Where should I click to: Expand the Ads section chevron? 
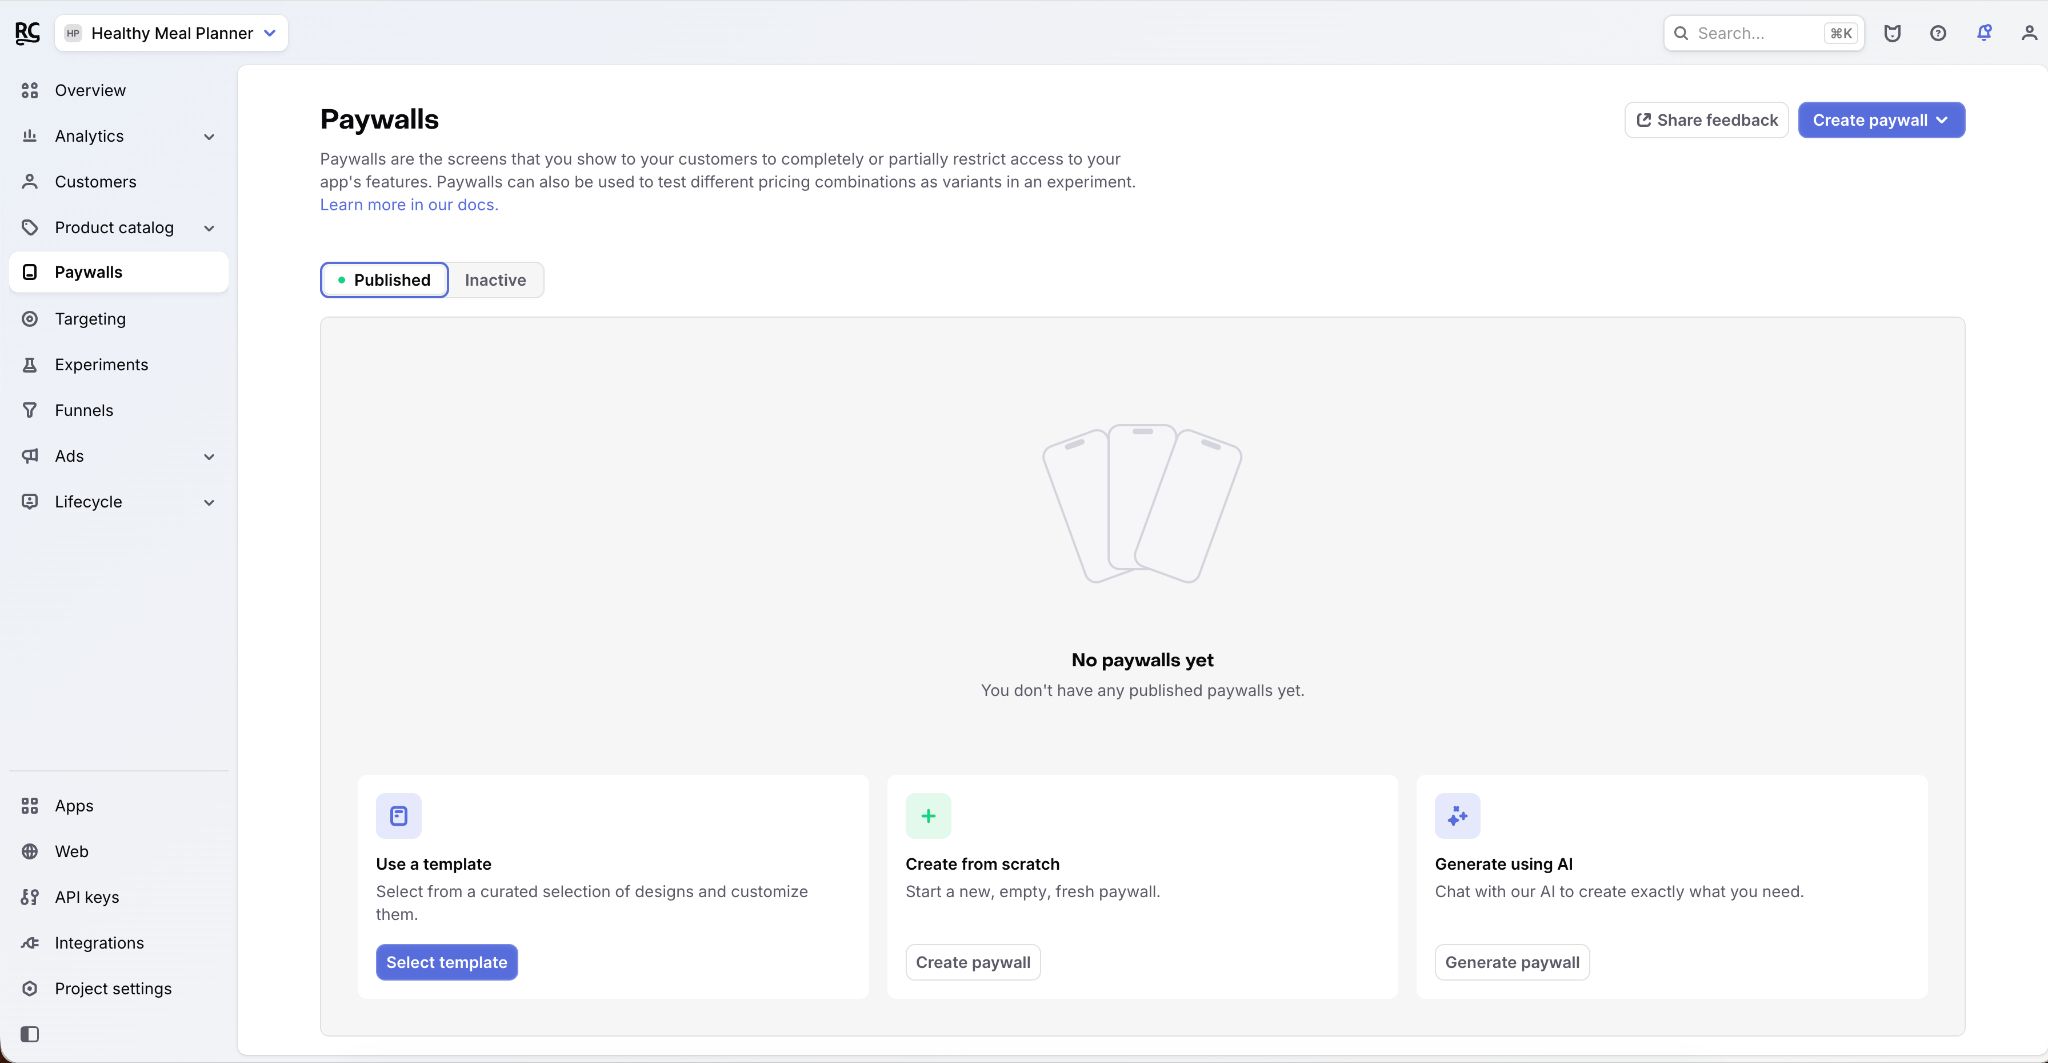209,457
